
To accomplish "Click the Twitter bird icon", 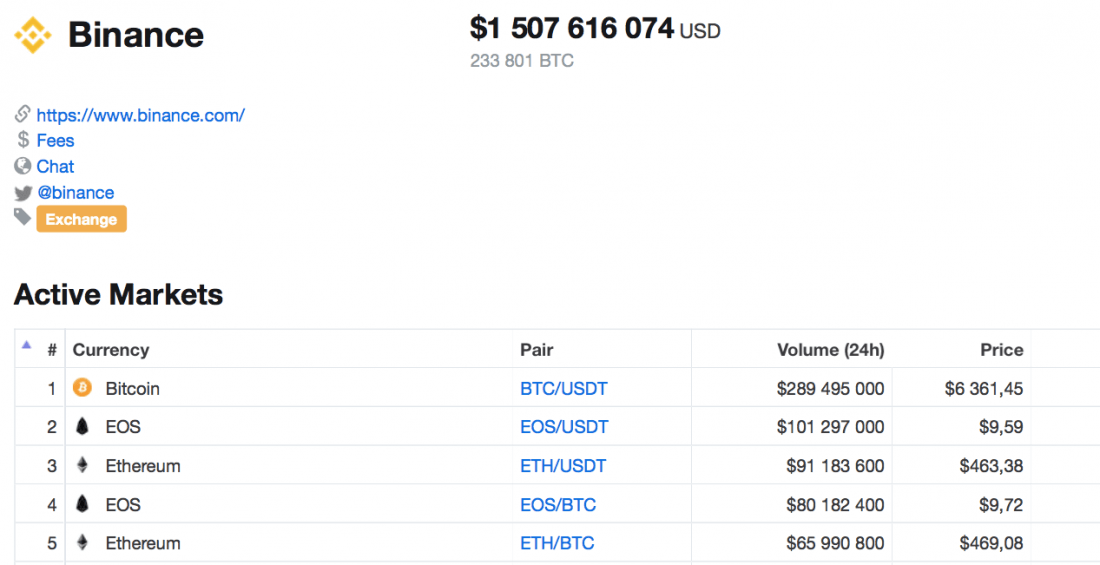I will click(x=23, y=193).
